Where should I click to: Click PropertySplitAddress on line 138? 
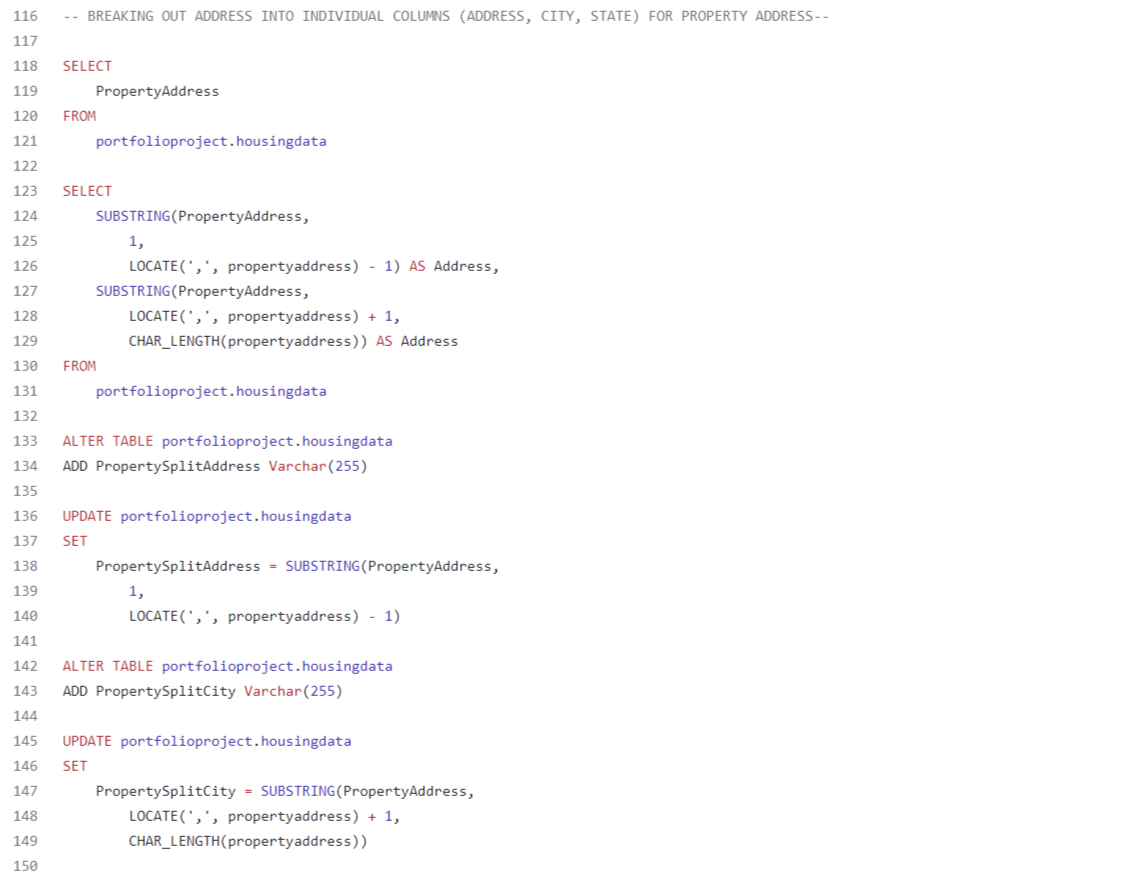[178, 566]
